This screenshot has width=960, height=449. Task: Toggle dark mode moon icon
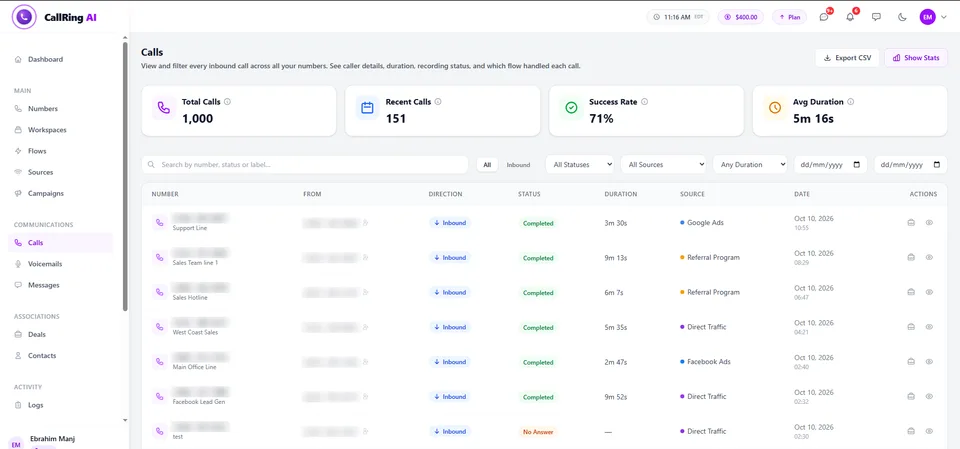902,17
